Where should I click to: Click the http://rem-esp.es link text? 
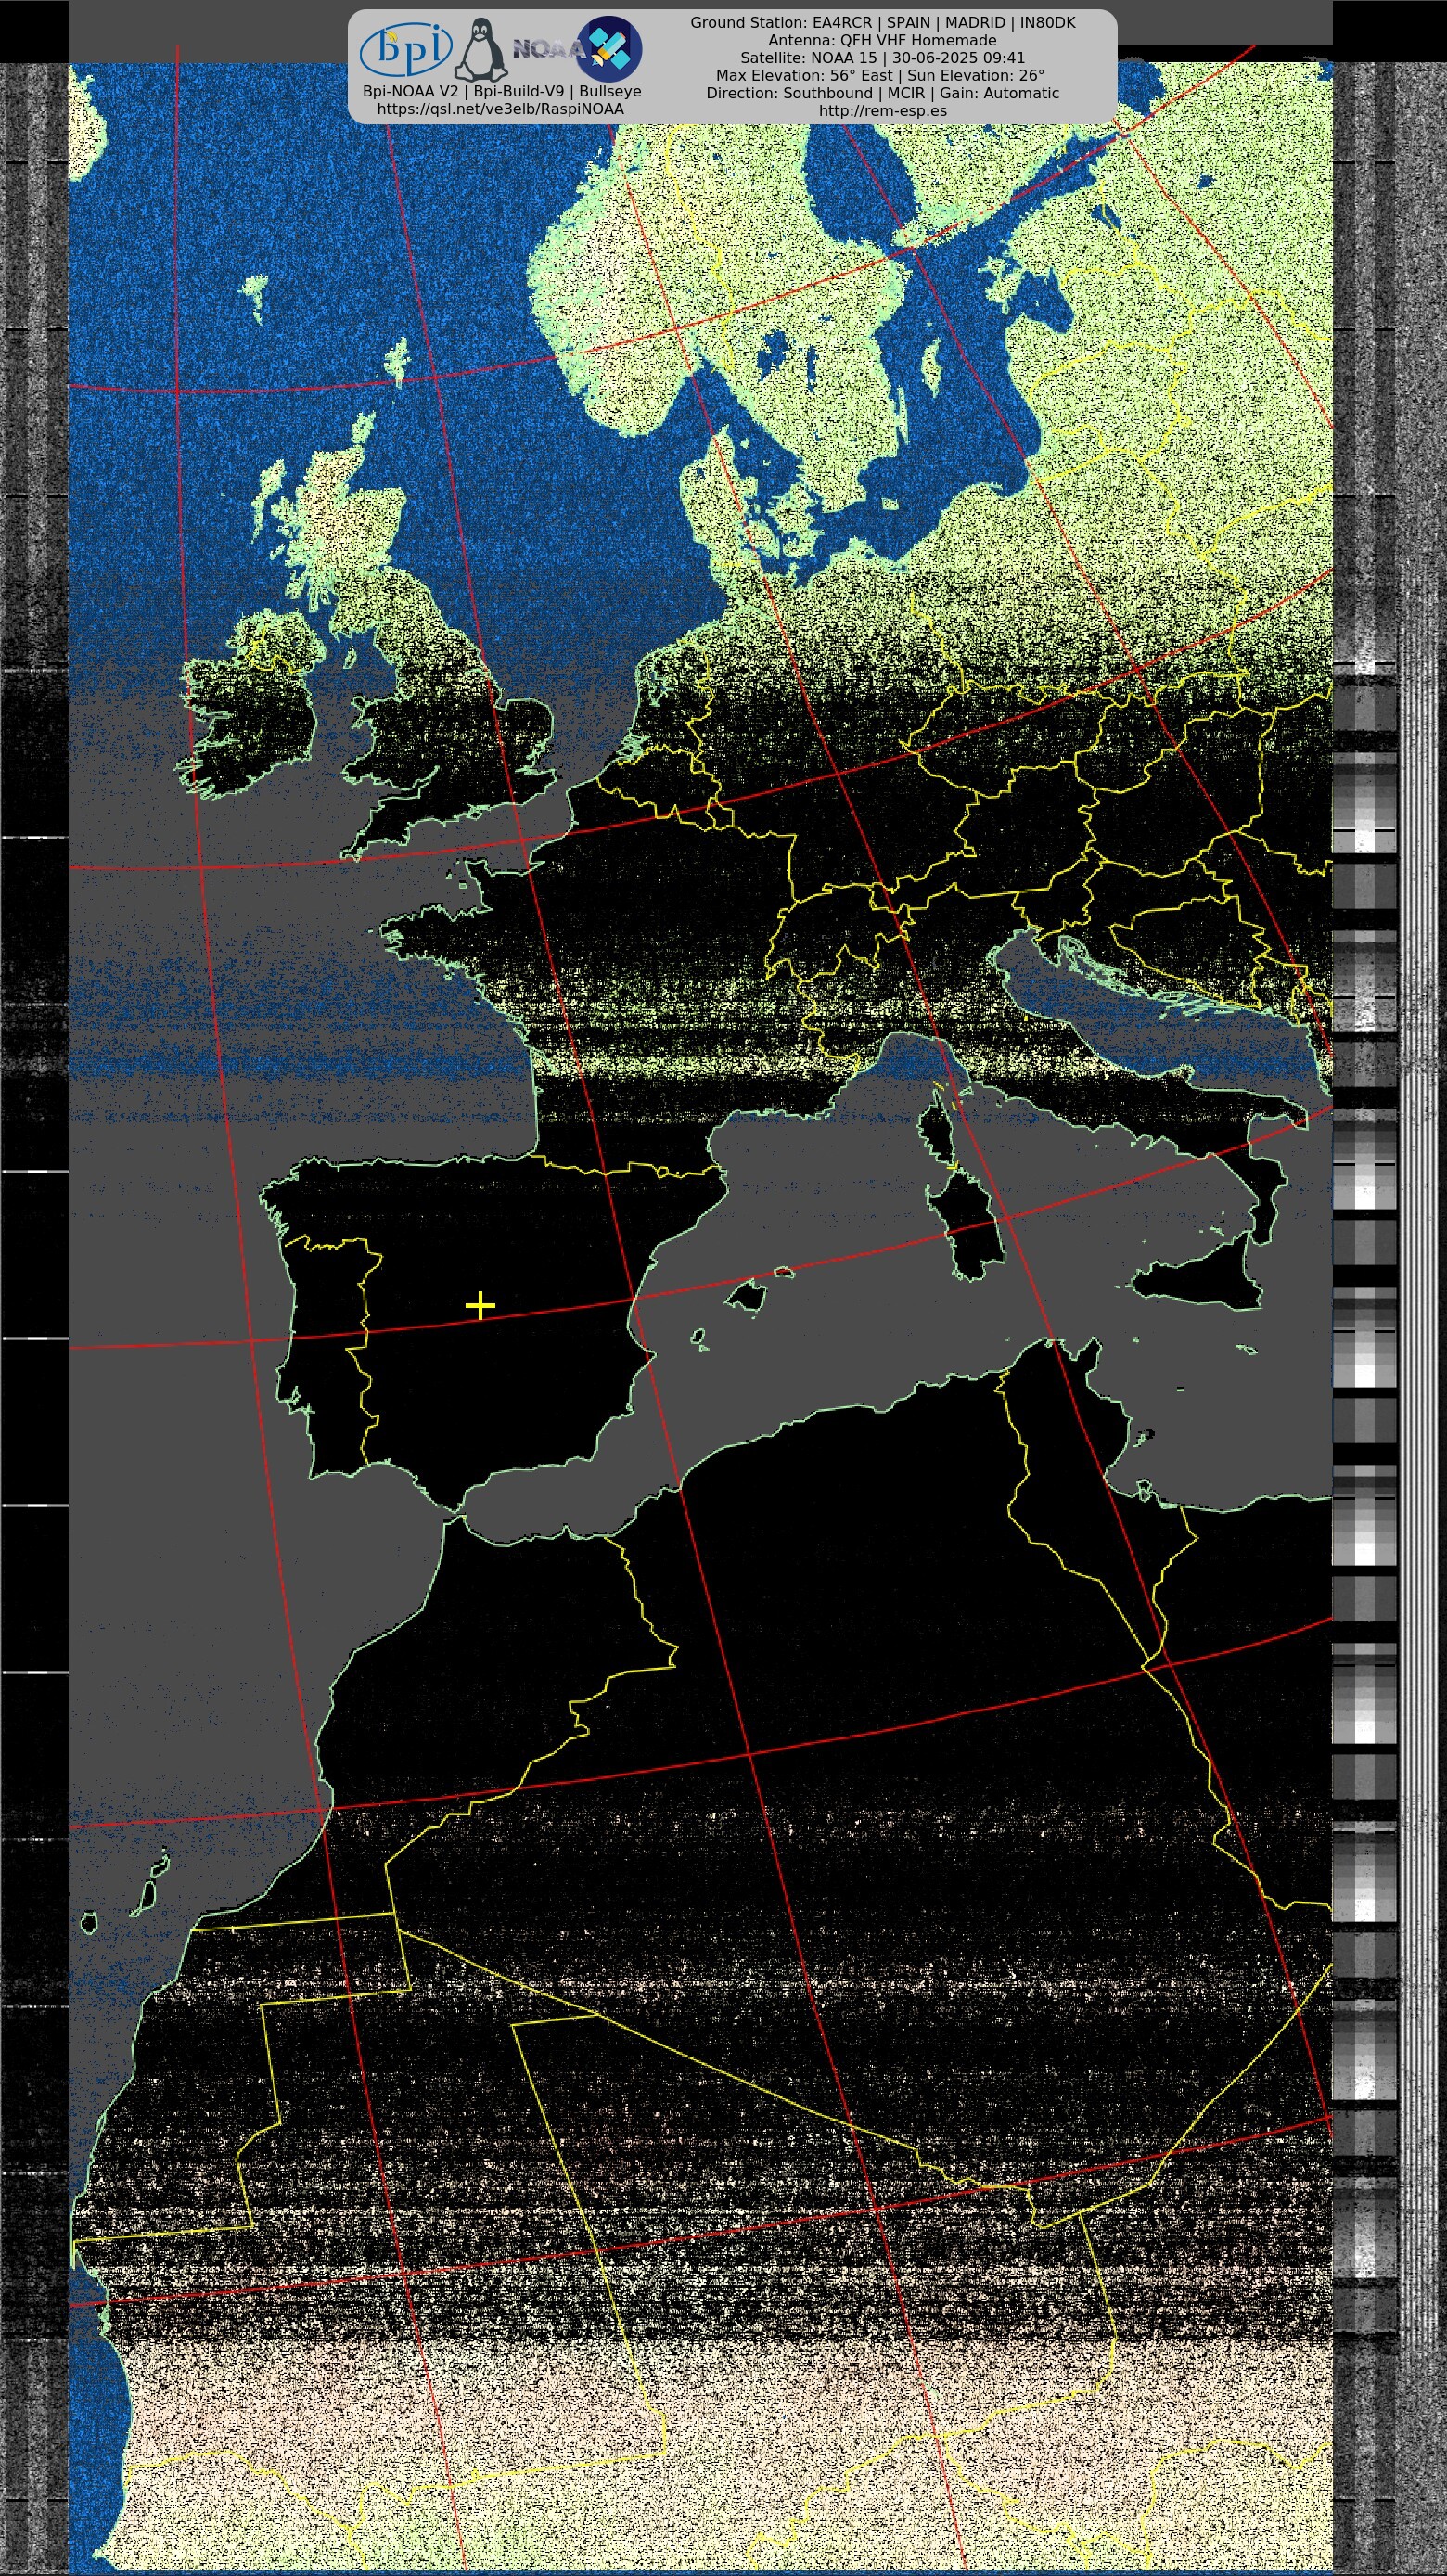(x=883, y=111)
